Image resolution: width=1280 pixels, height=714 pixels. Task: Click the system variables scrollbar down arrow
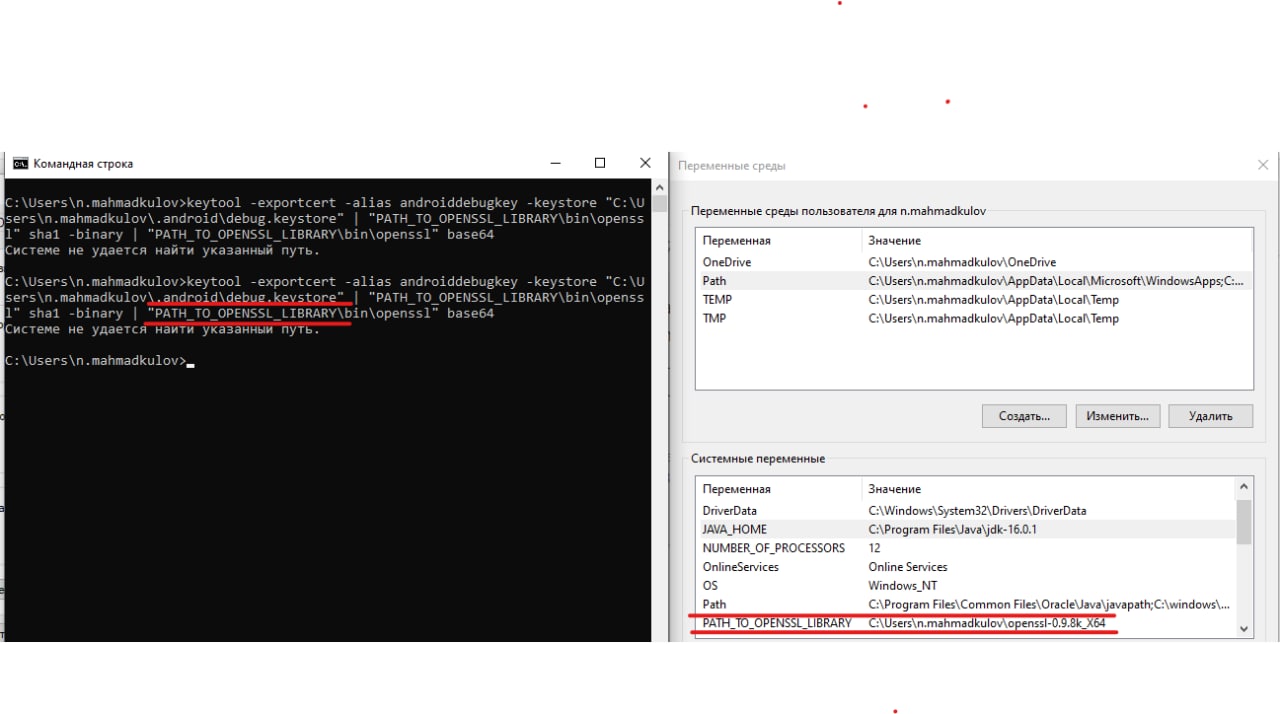[1244, 628]
